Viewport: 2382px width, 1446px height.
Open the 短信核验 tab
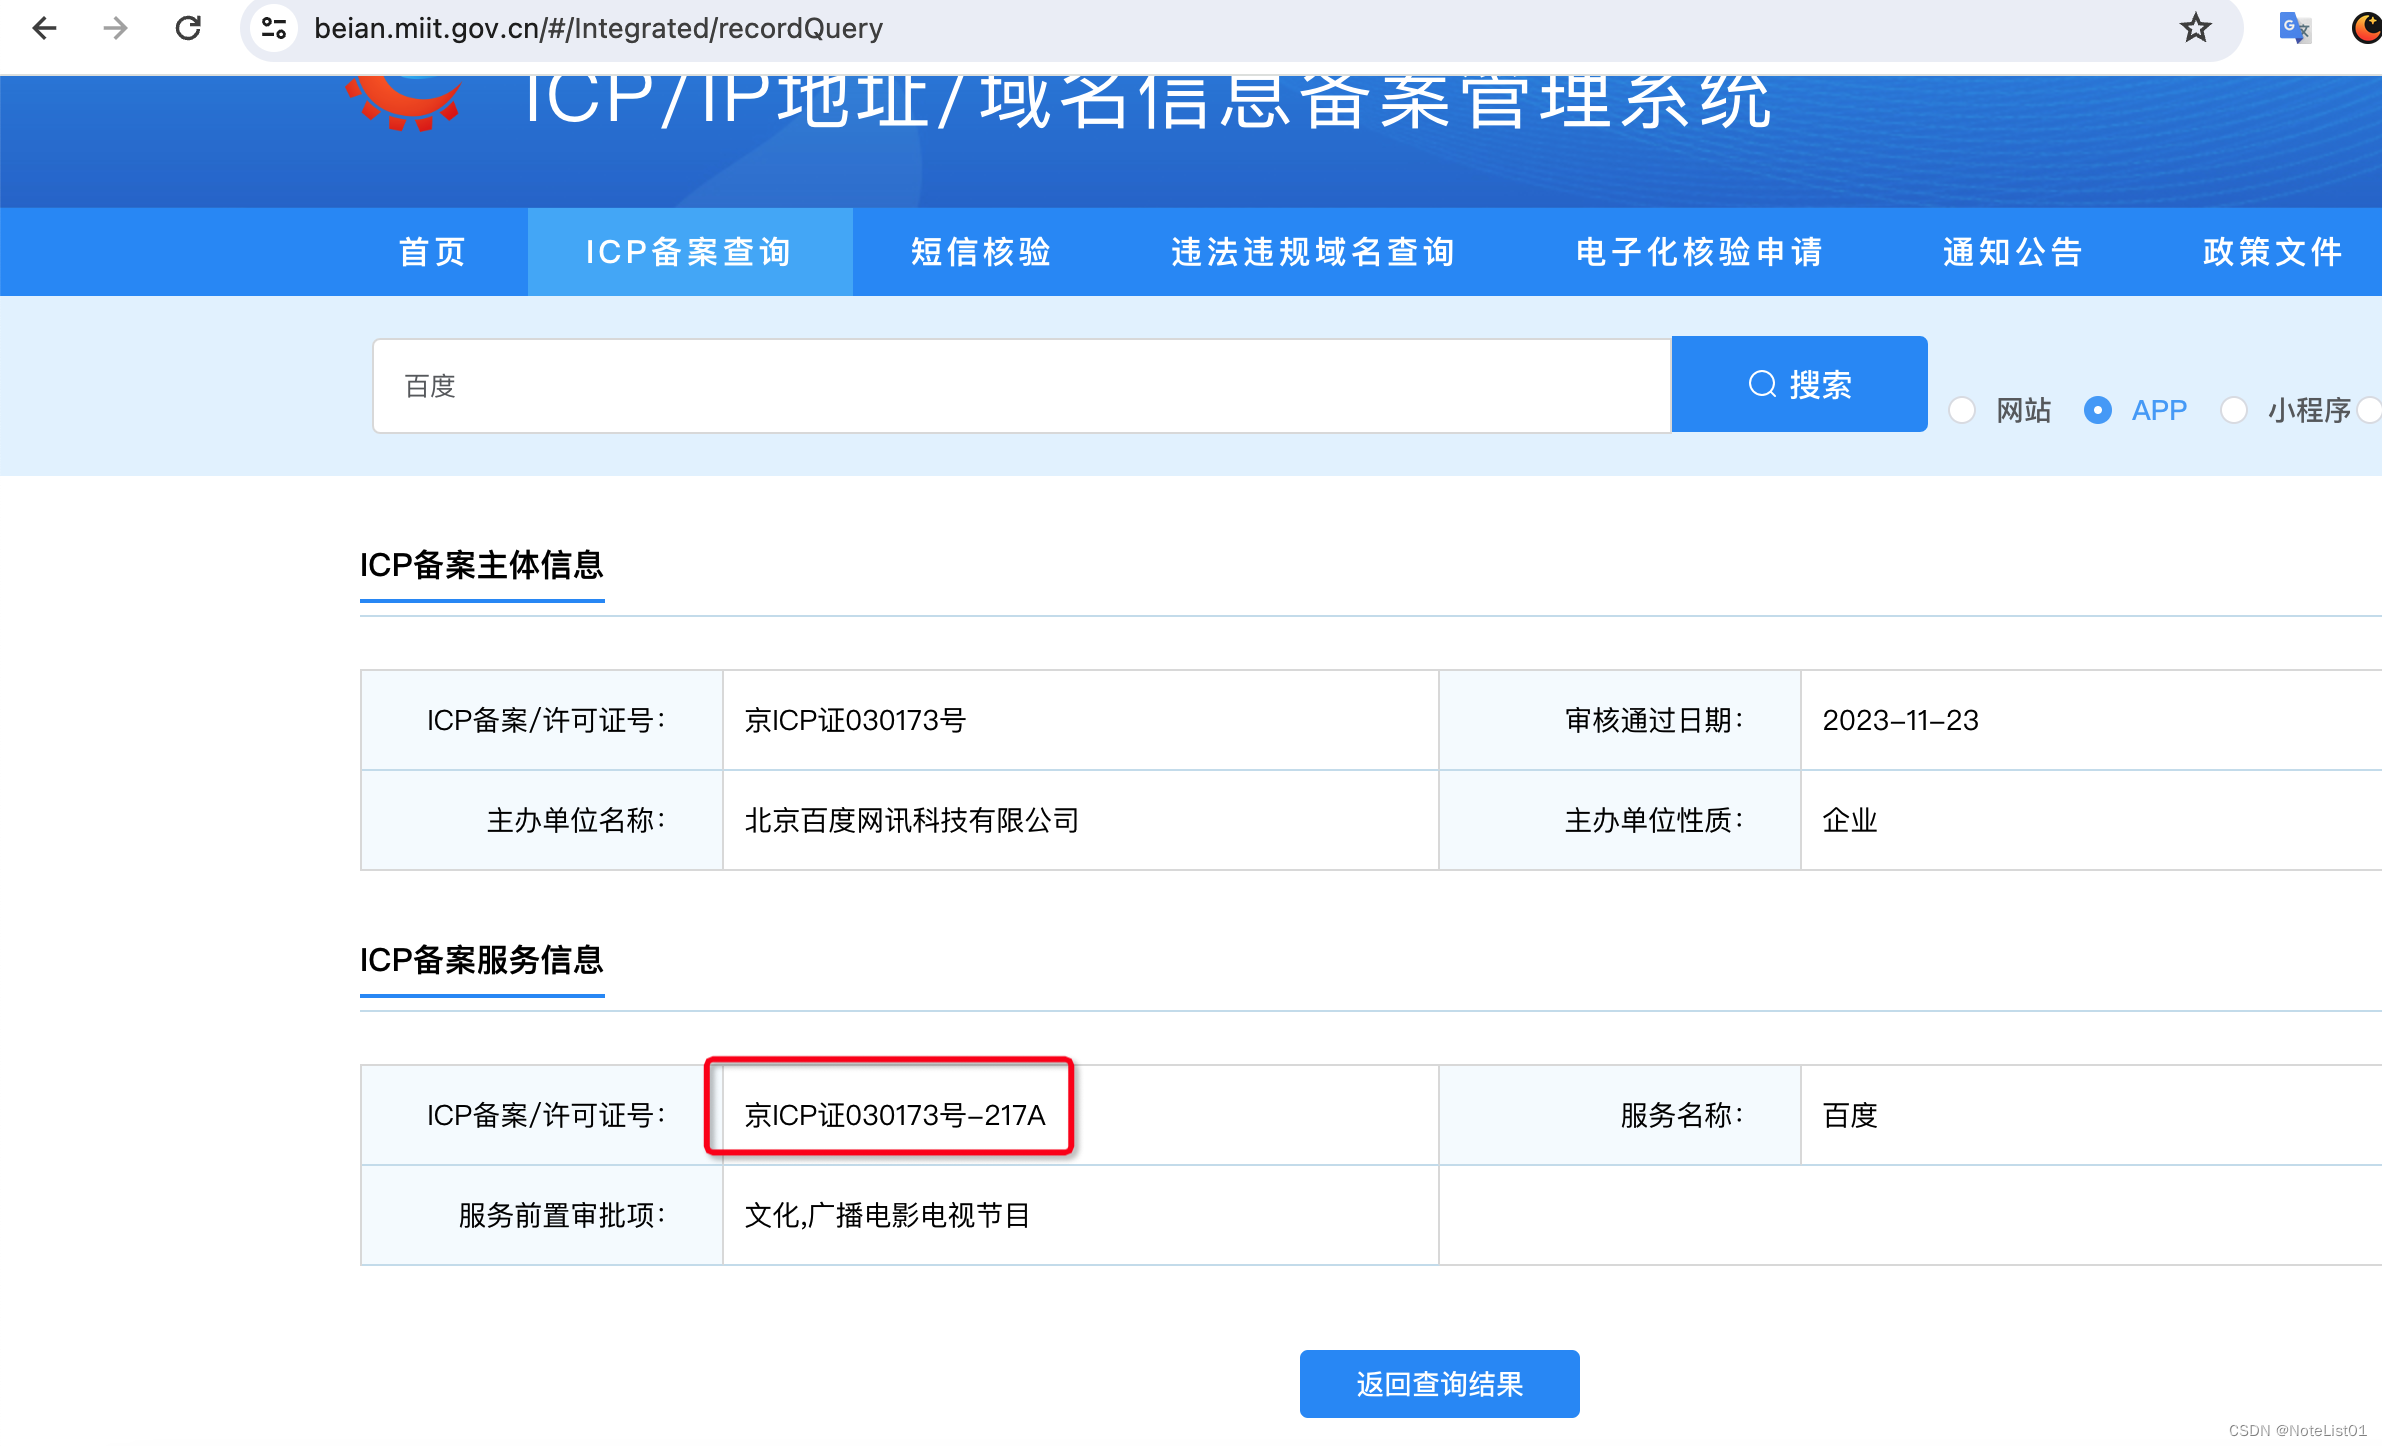coord(980,252)
